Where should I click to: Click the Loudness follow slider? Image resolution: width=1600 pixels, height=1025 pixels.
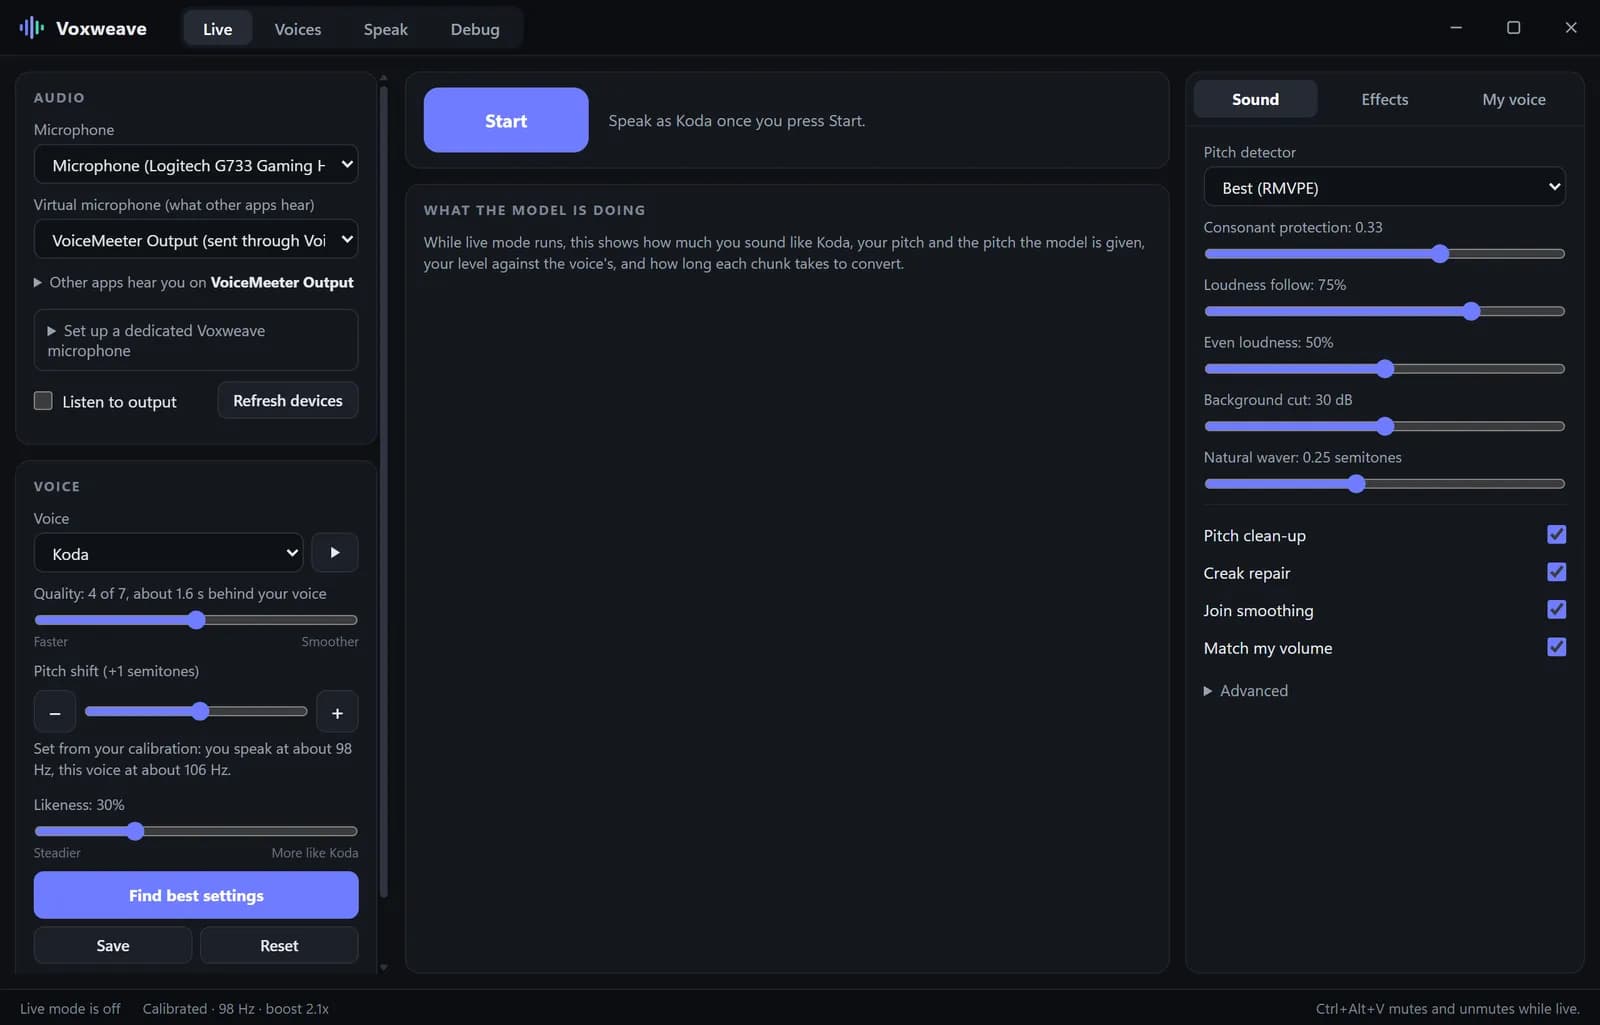tap(1384, 311)
